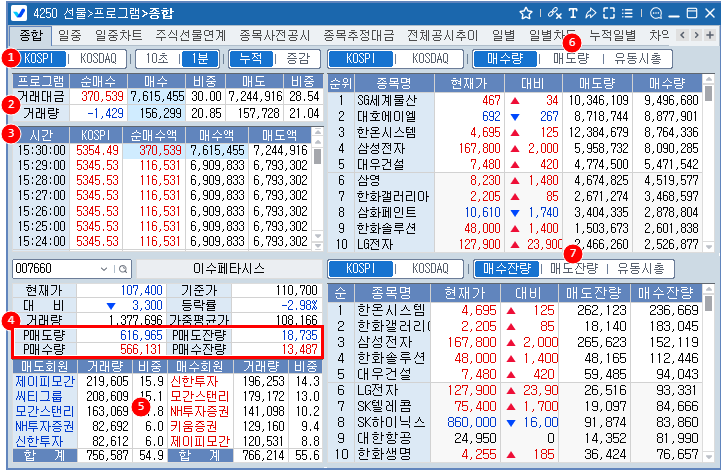Switch interval to 10초
The height and width of the screenshot is (471, 722).
[x=152, y=59]
